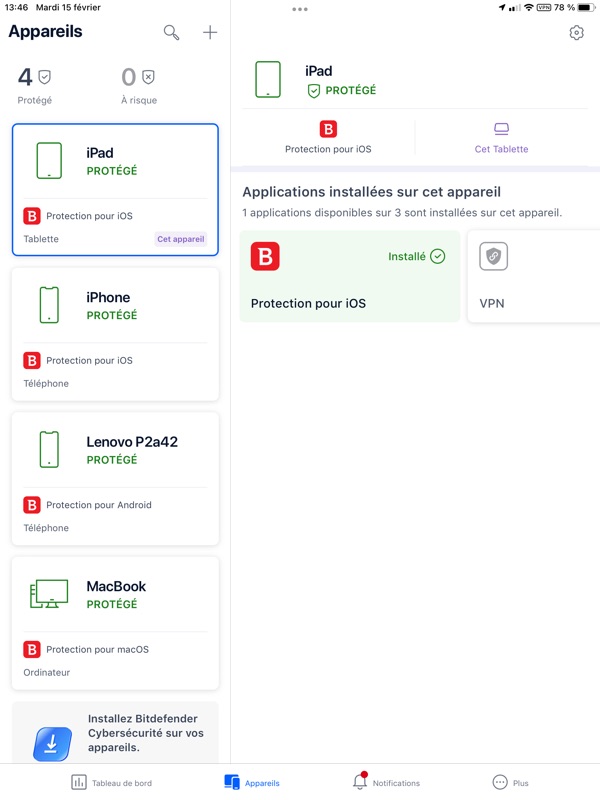Open the installed Protection pour iOS card
The width and height of the screenshot is (600, 800).
click(x=349, y=277)
